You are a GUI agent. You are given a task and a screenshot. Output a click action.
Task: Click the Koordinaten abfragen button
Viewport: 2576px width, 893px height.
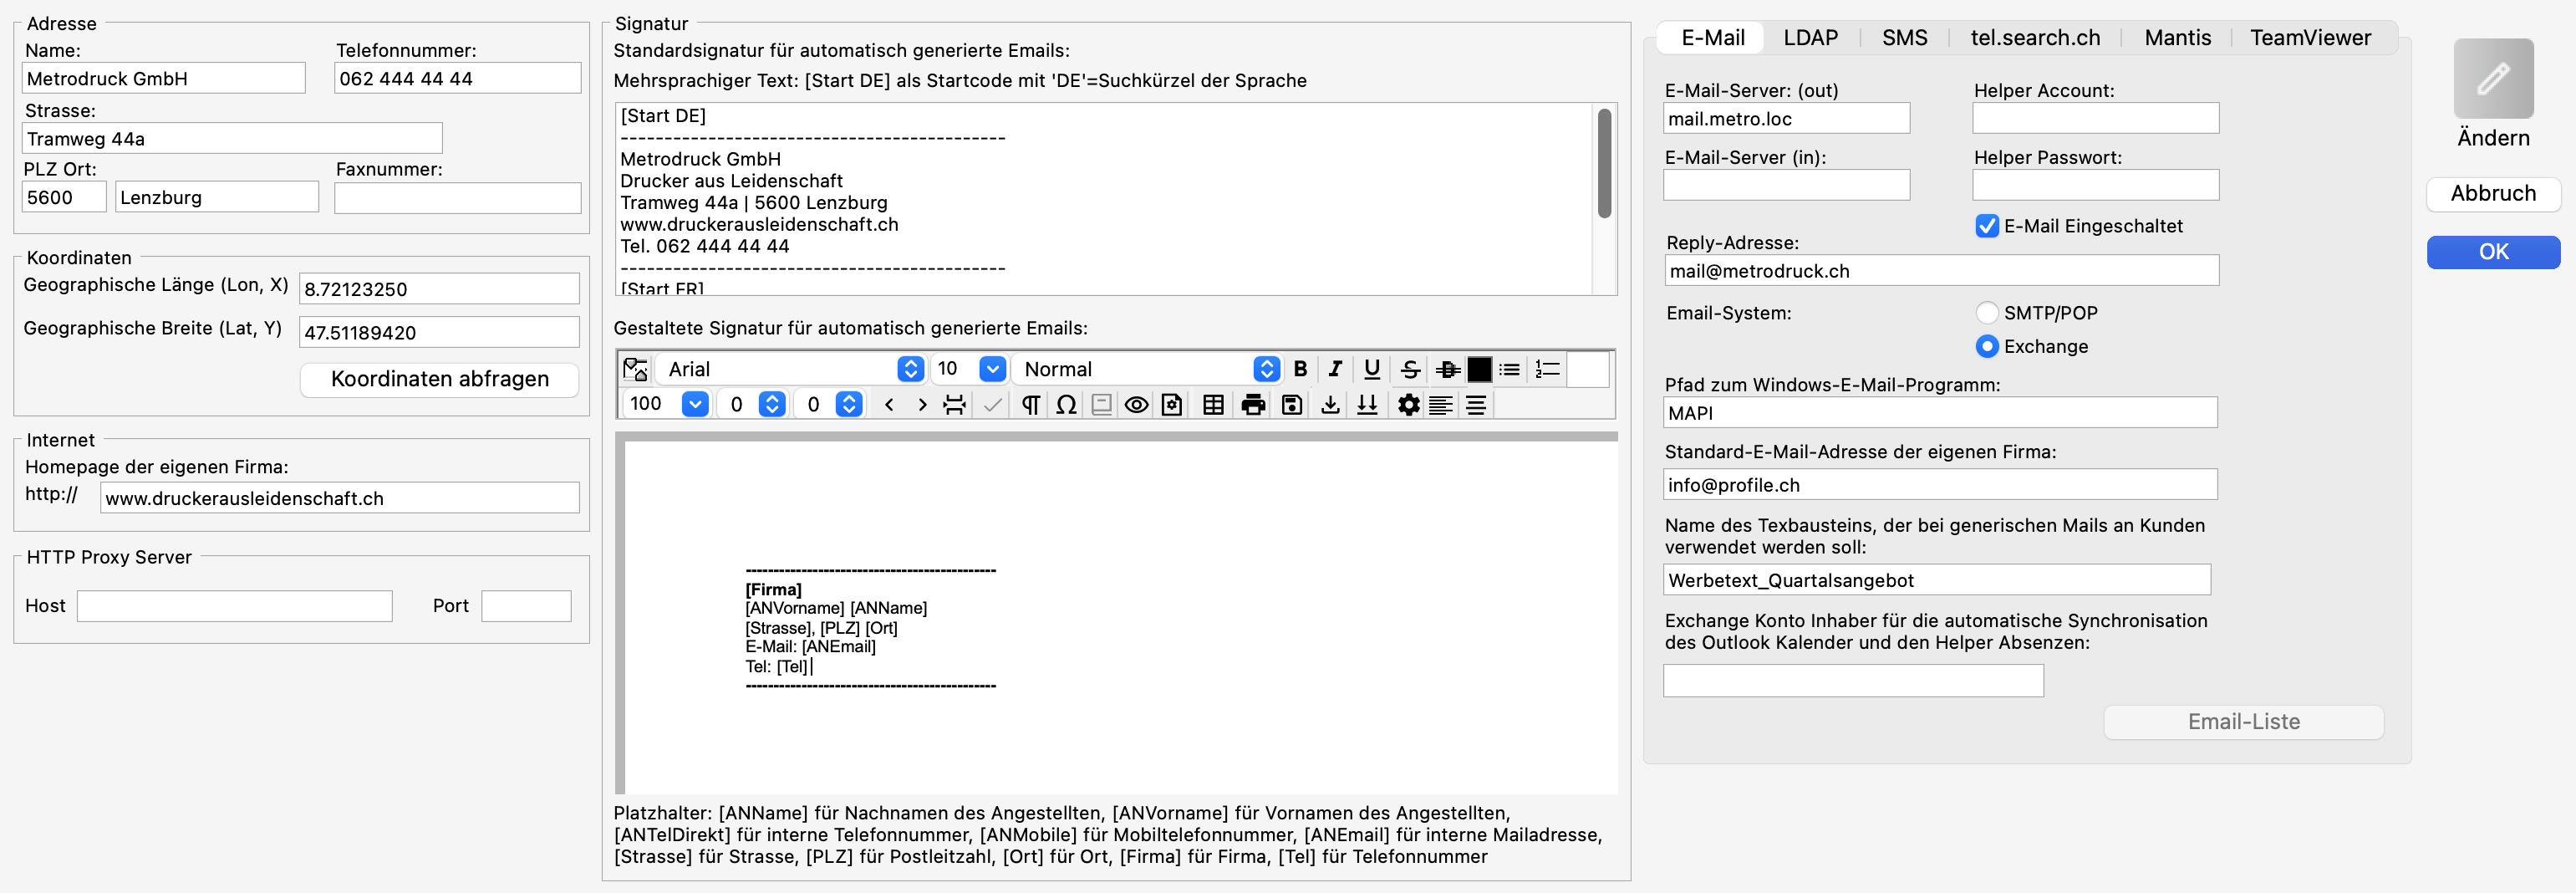click(439, 379)
